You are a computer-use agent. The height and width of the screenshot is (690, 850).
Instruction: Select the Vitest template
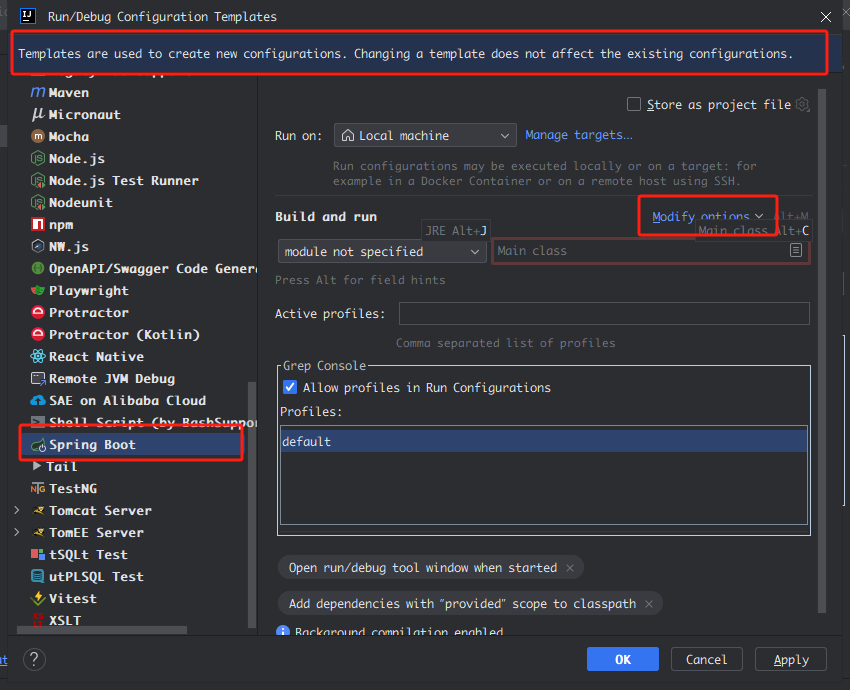click(x=73, y=598)
